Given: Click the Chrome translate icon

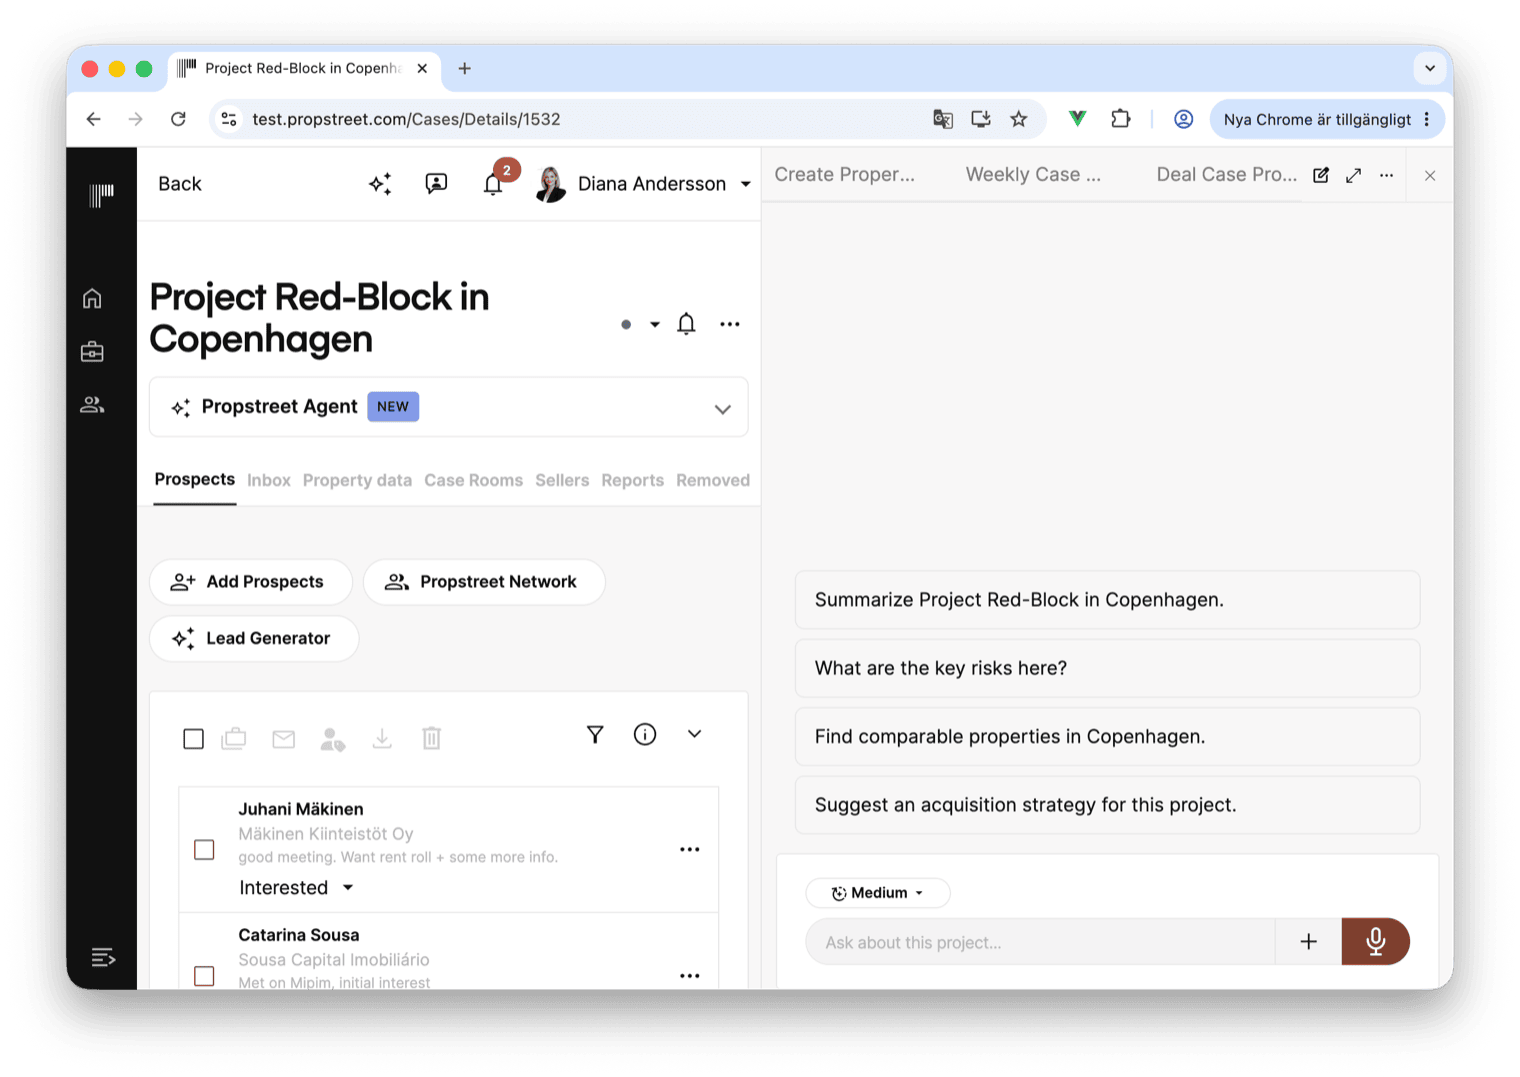Looking at the screenshot, I should click(x=943, y=119).
